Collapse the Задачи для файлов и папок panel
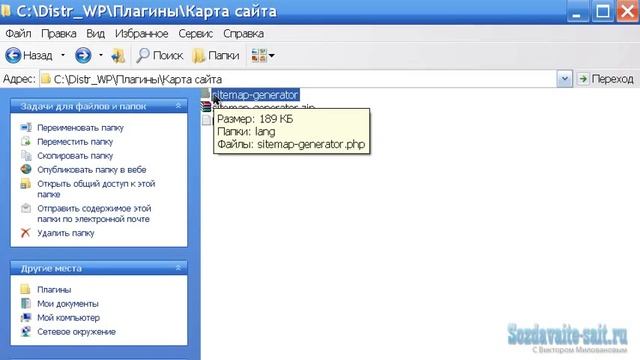Image resolution: width=640 pixels, height=360 pixels. pos(178,106)
